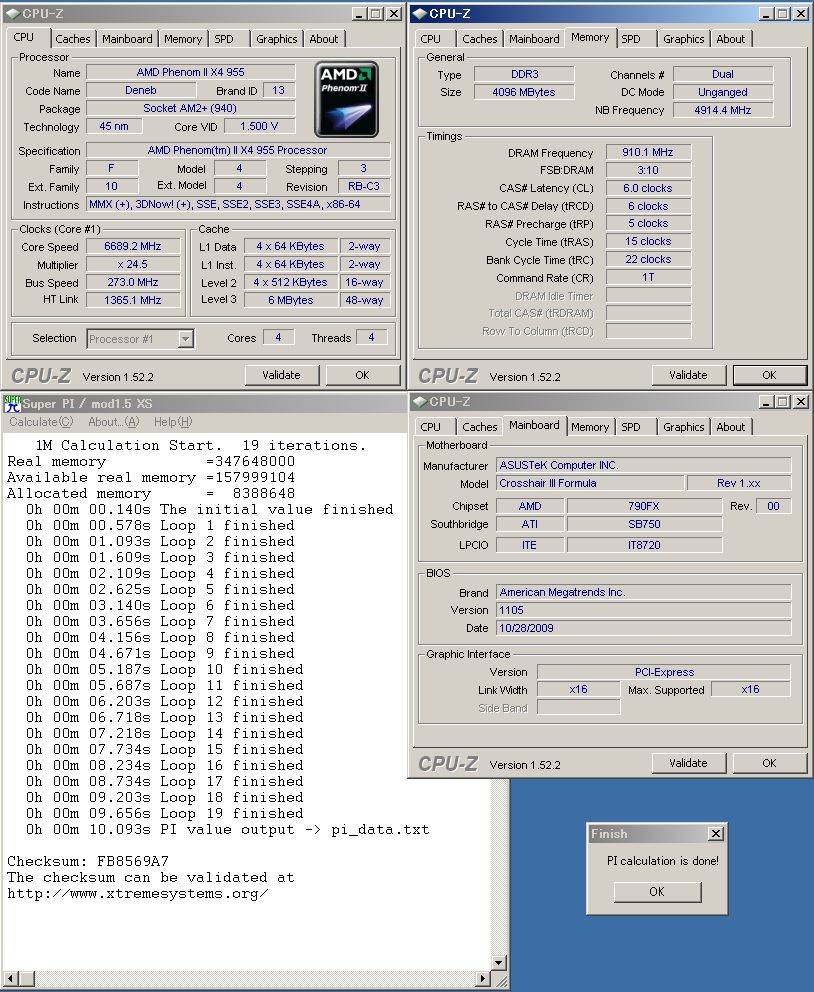
Task: Click the NB Frequency value 4914.4 MHz
Action: tap(723, 110)
